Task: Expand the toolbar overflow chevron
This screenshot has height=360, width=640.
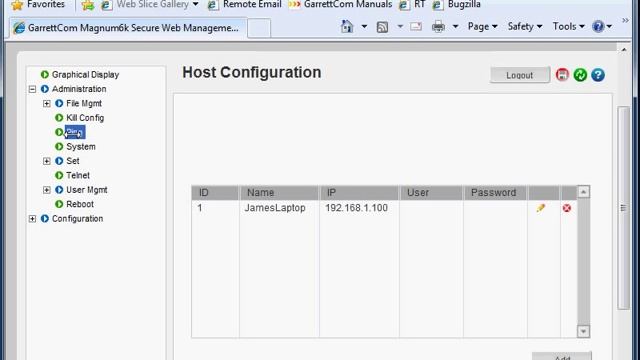Action: click(625, 20)
